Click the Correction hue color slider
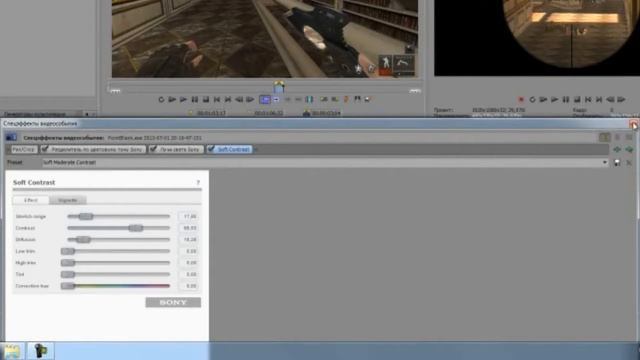This screenshot has height=360, width=640. pos(116,286)
